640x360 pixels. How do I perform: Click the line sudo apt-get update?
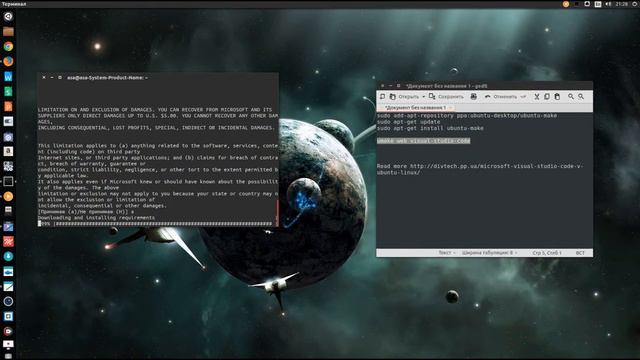[x=409, y=122]
